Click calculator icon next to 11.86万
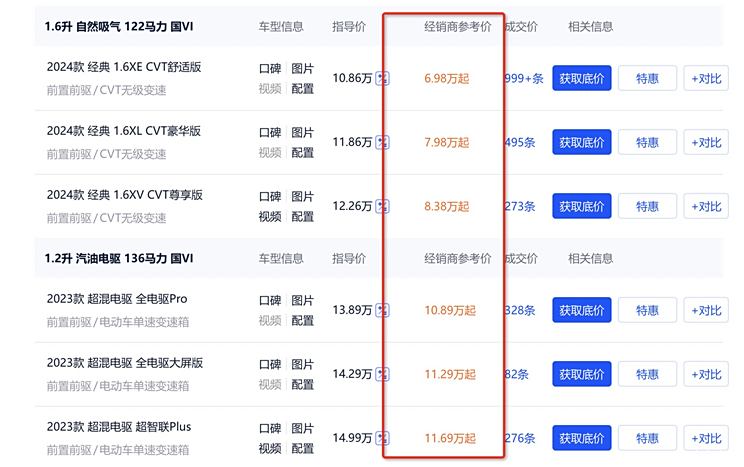 coord(382,142)
